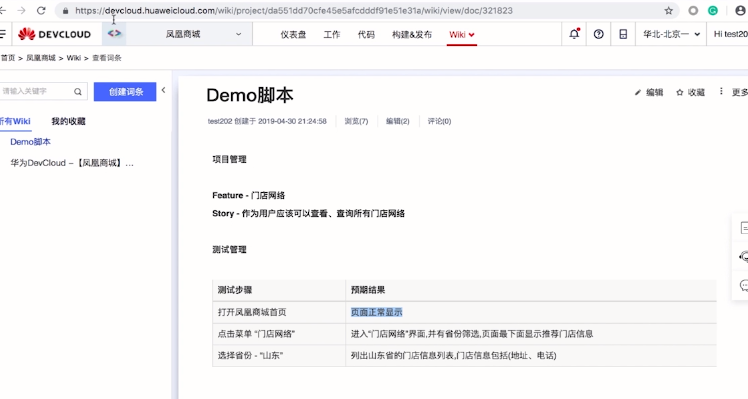Viewport: 748px width, 399px height.
Task: Click the mobile device icon in header
Action: click(x=623, y=34)
